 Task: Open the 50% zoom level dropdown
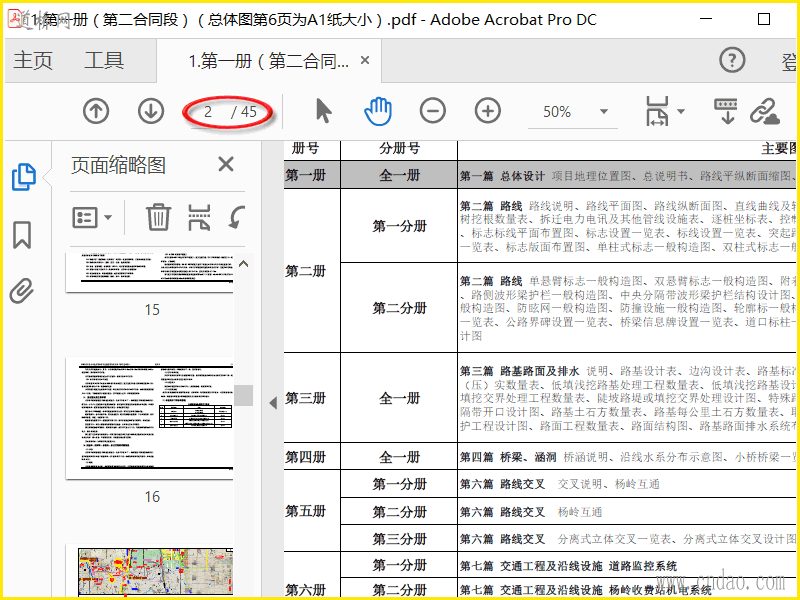coord(604,112)
